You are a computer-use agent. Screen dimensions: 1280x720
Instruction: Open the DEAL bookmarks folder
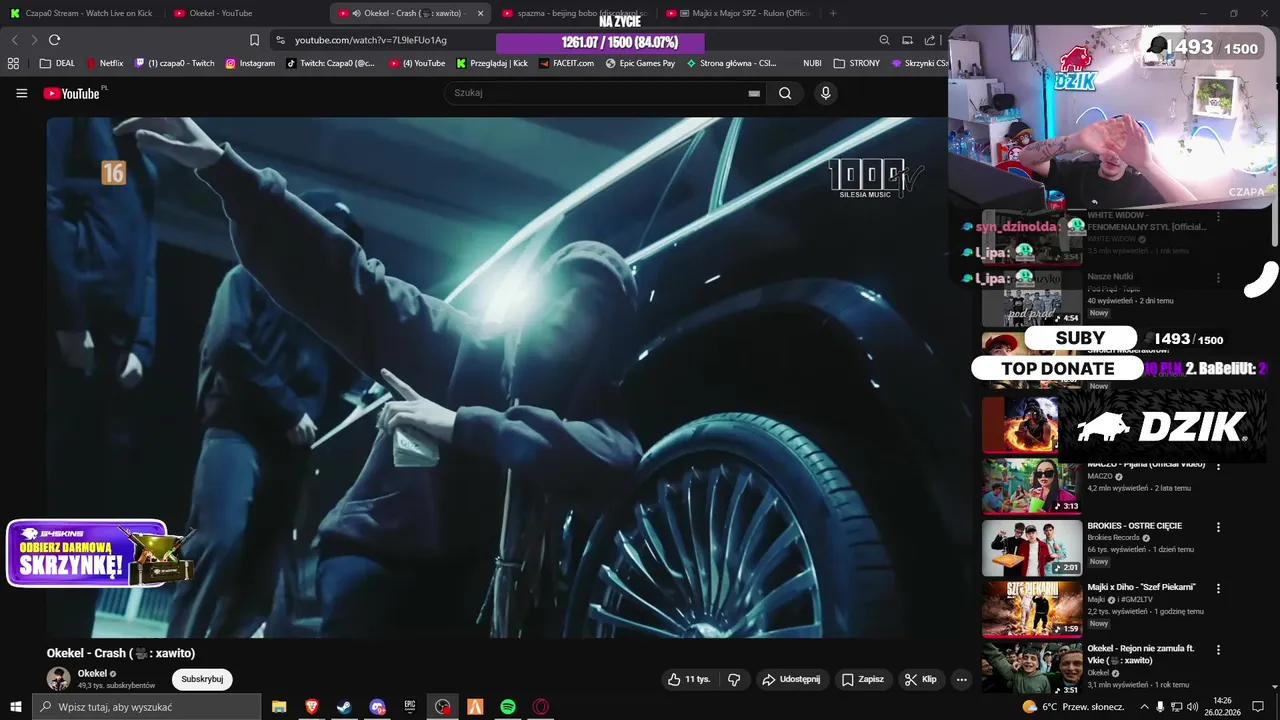coord(57,63)
